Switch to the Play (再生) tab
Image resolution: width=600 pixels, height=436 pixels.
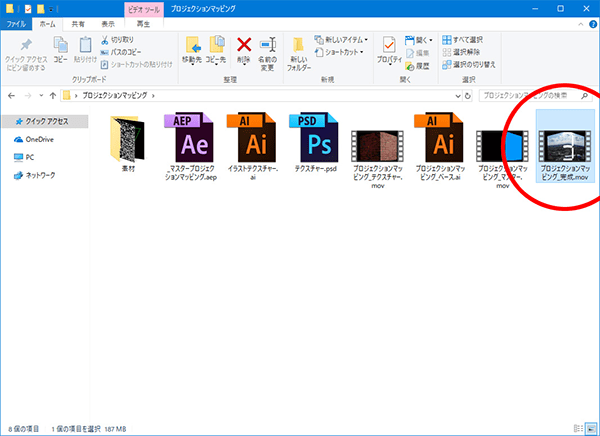coord(143,24)
